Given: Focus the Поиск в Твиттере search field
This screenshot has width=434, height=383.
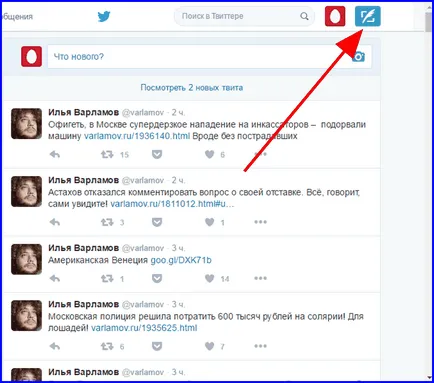Looking at the screenshot, I should click(244, 16).
